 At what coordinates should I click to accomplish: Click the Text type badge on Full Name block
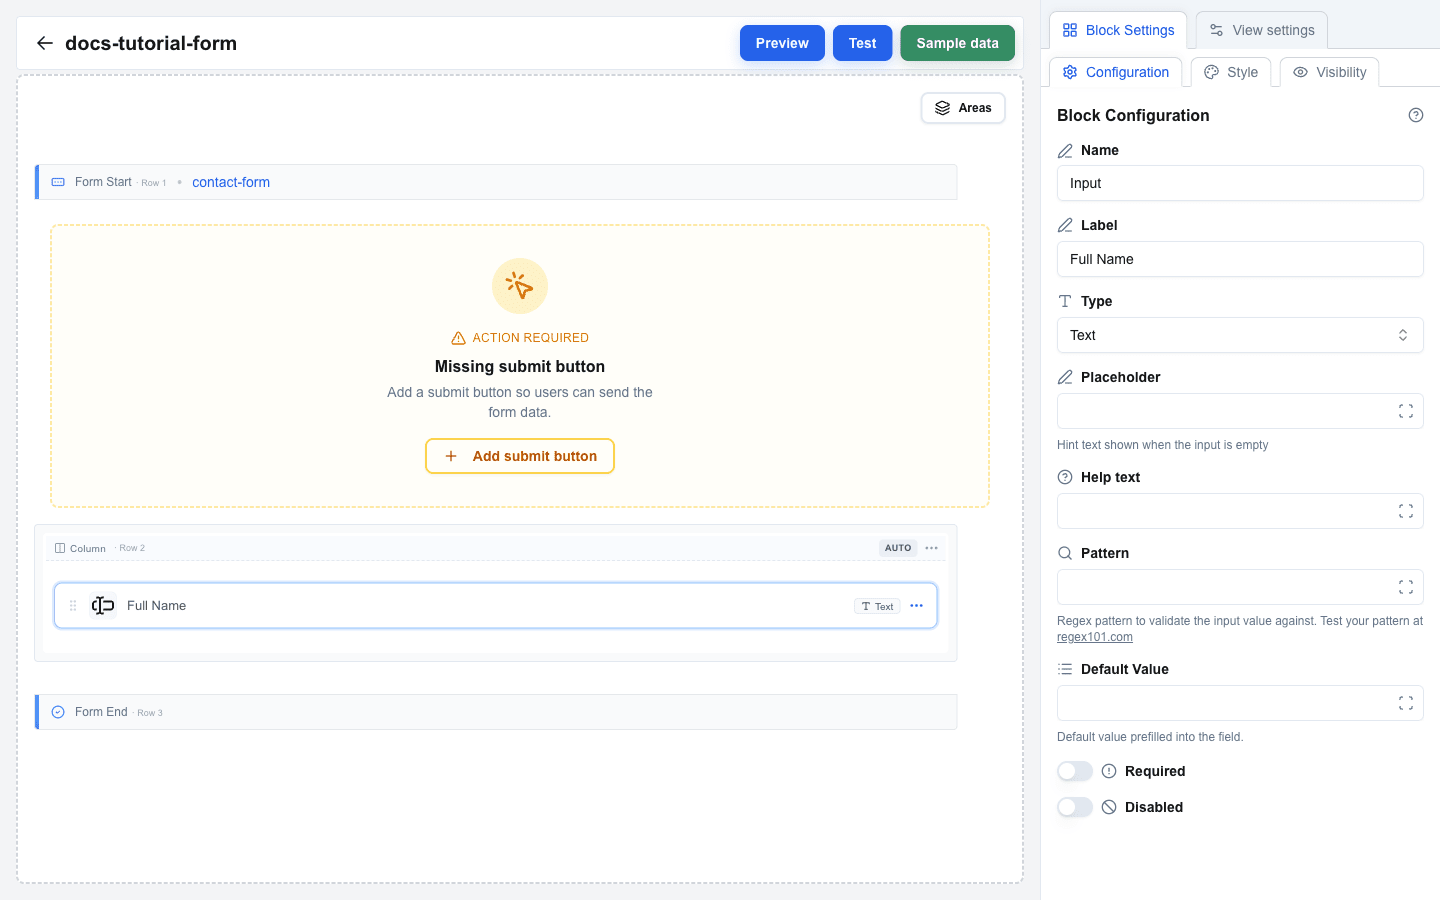(x=877, y=606)
